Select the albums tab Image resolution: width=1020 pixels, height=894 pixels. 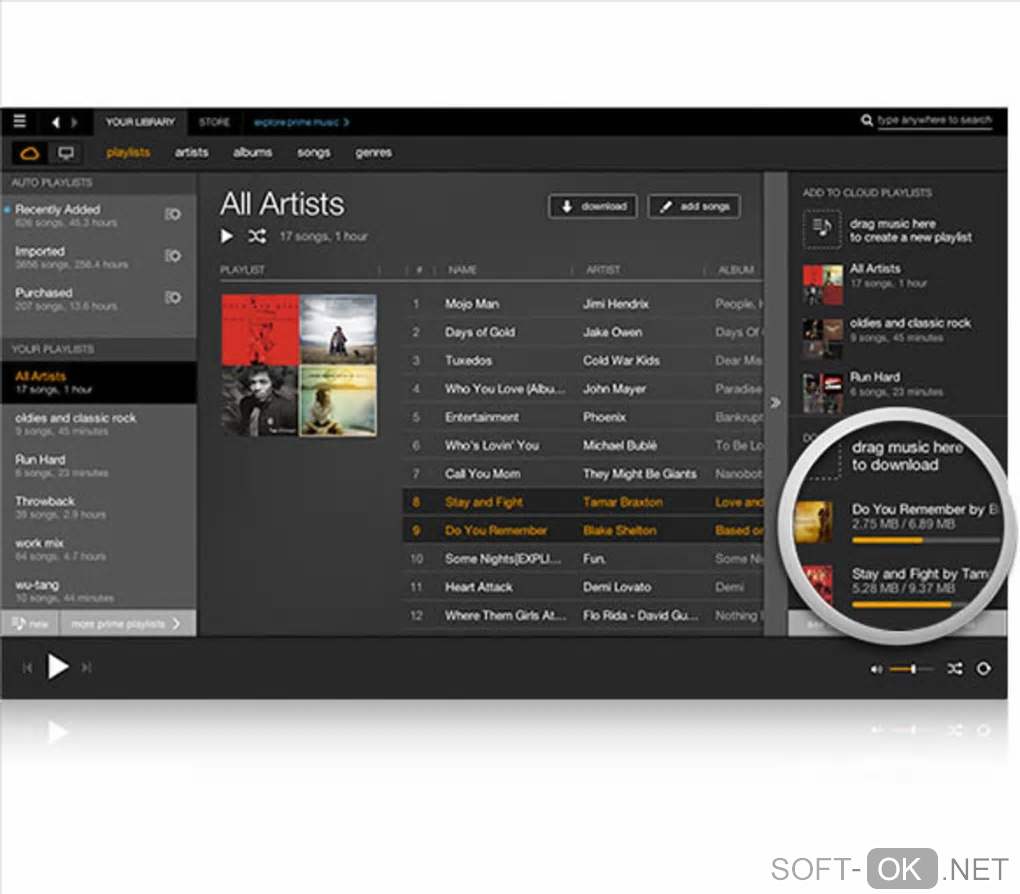[x=252, y=152]
